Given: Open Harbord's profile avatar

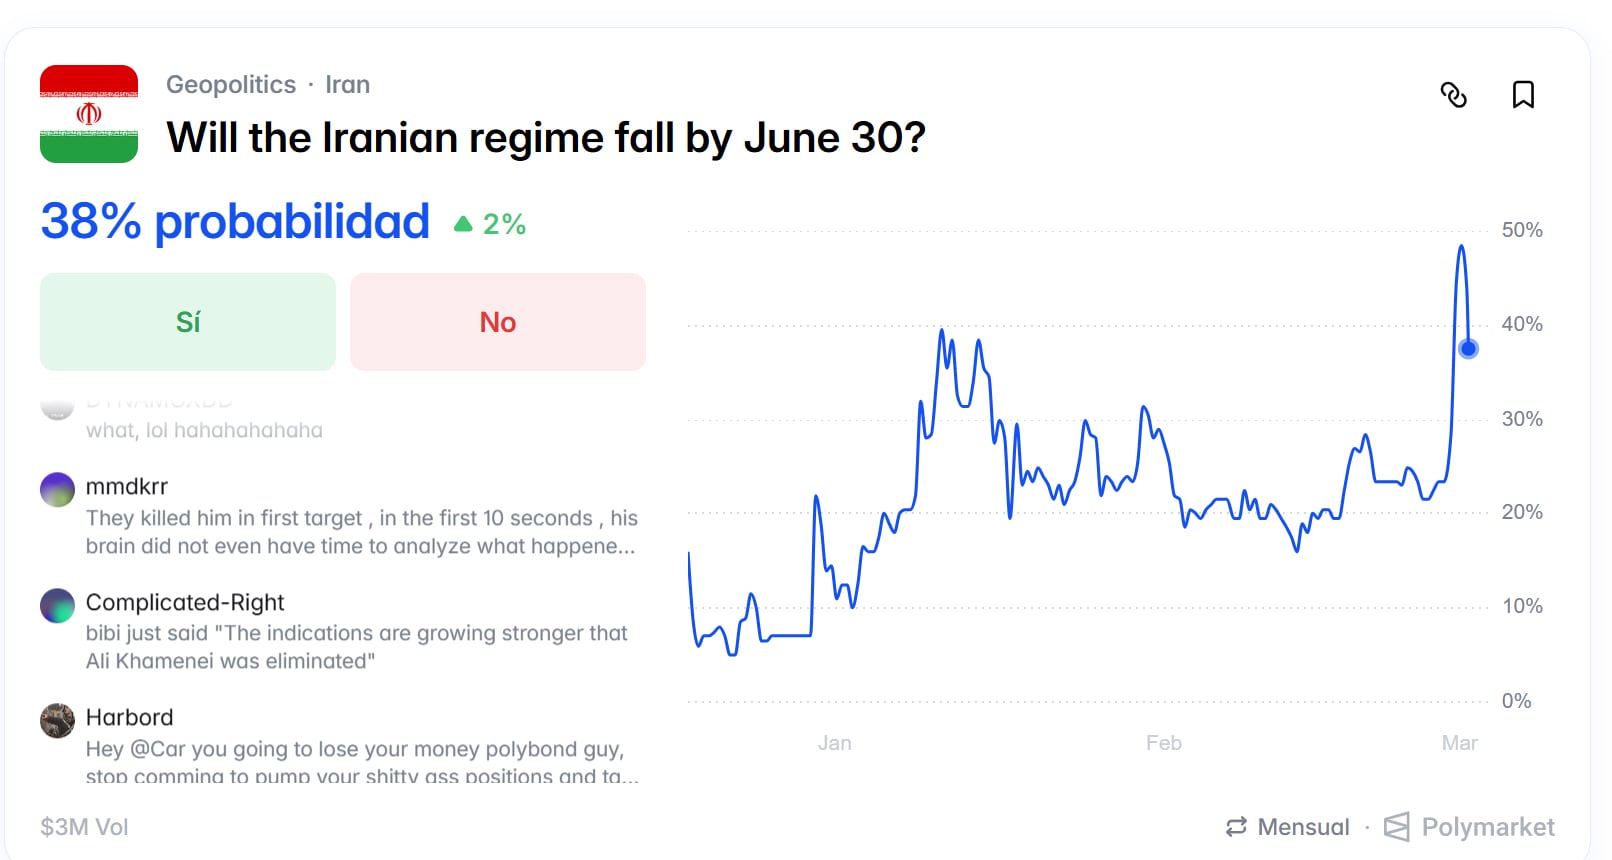Looking at the screenshot, I should point(57,720).
